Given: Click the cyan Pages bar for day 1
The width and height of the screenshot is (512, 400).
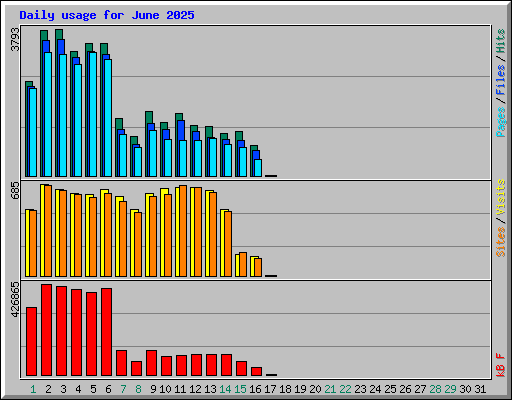Looking at the screenshot, I should pos(33,132).
